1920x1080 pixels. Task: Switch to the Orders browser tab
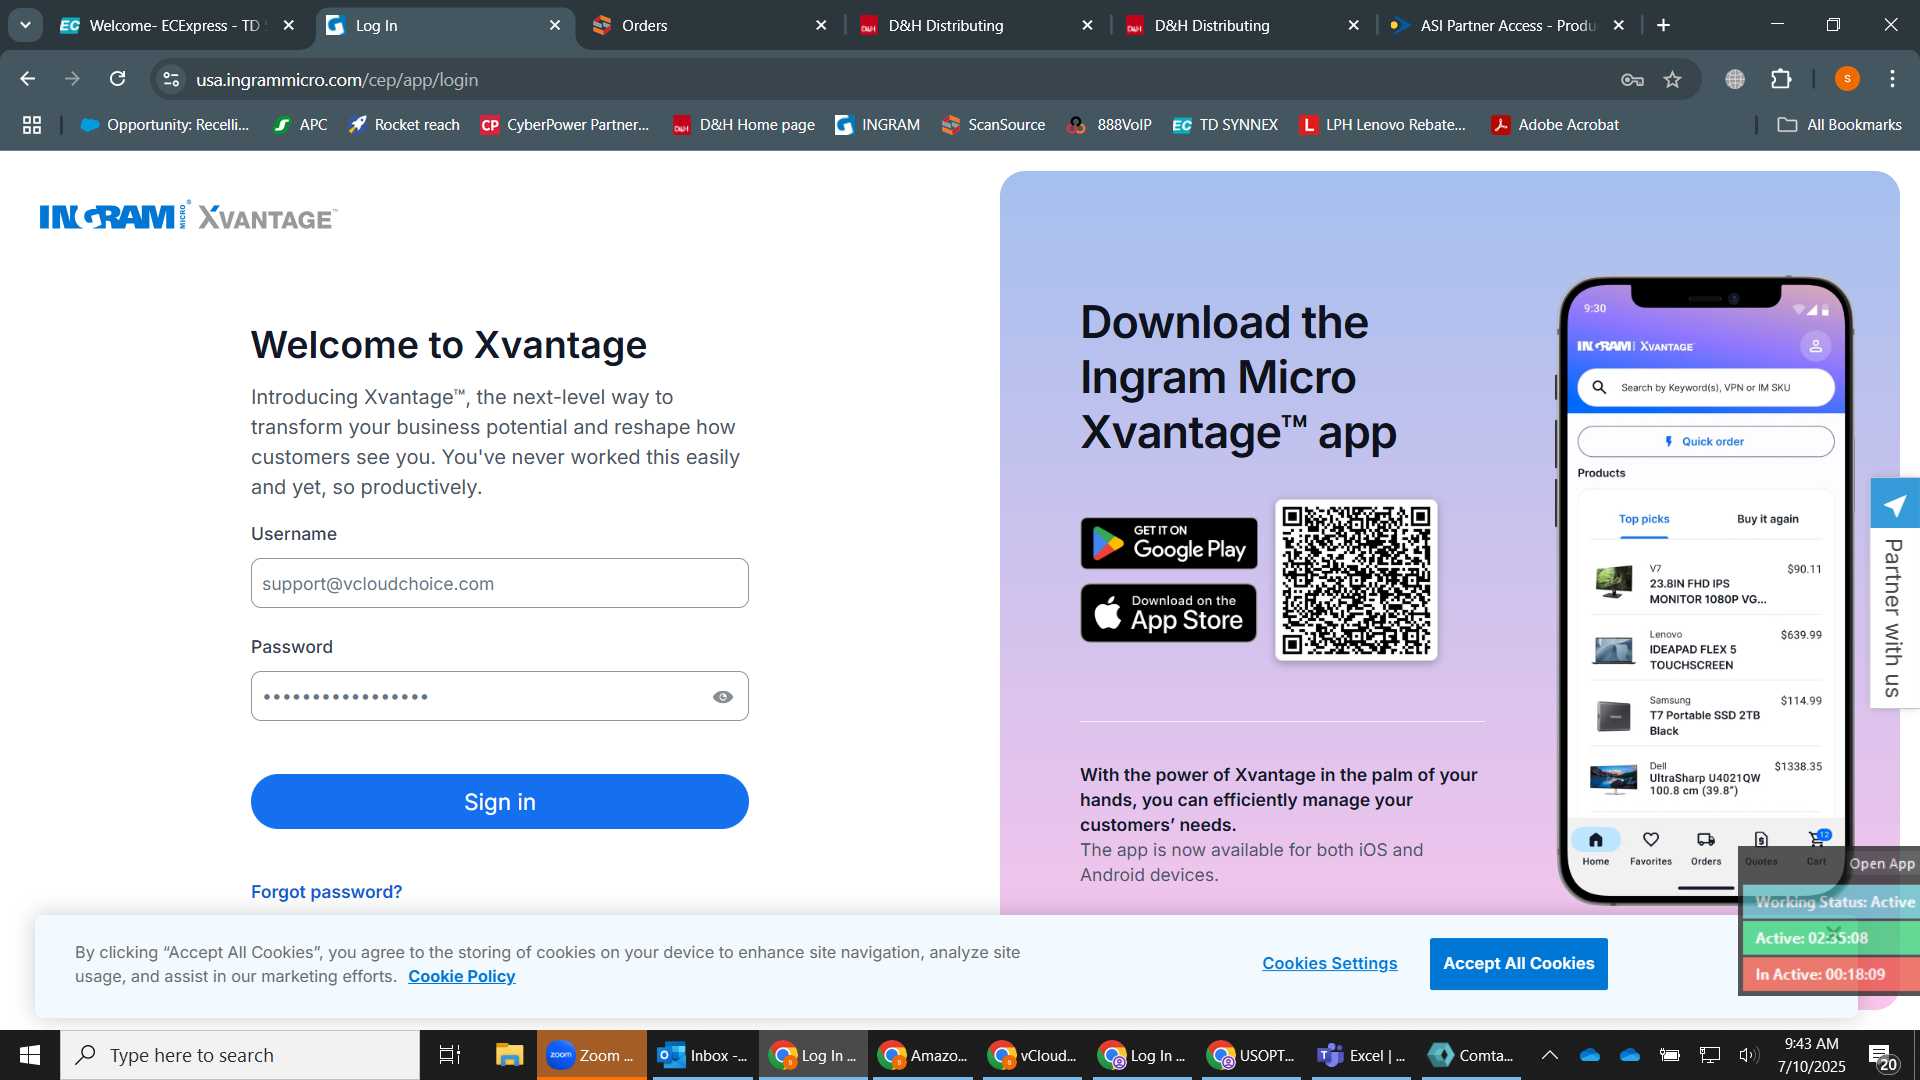(x=710, y=25)
